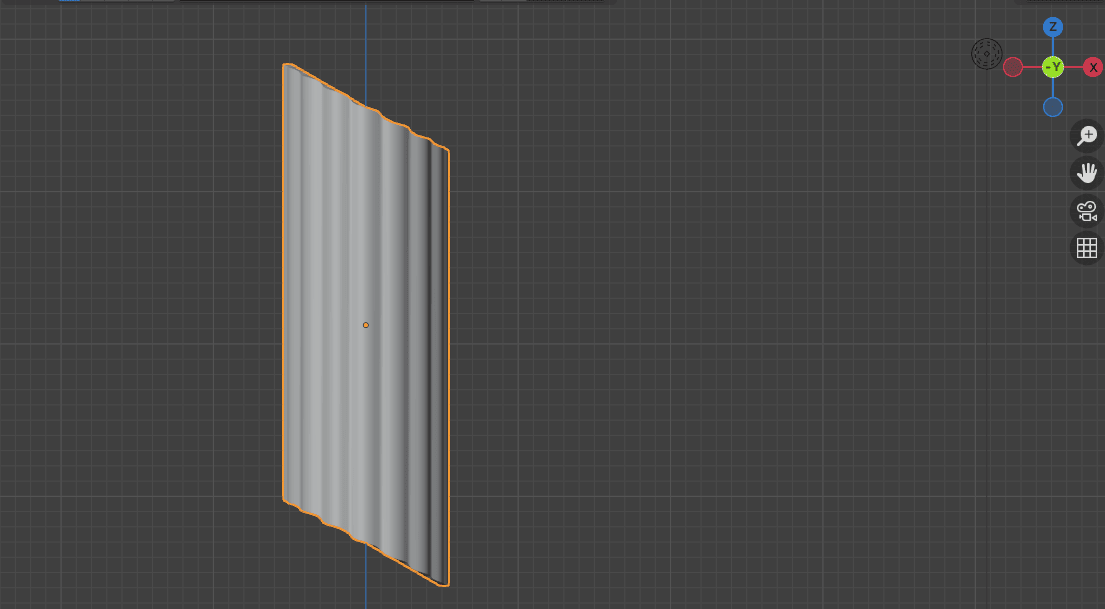This screenshot has width=1105, height=609.
Task: Click the darkest fold near the mesh's right edge
Action: tap(439, 360)
